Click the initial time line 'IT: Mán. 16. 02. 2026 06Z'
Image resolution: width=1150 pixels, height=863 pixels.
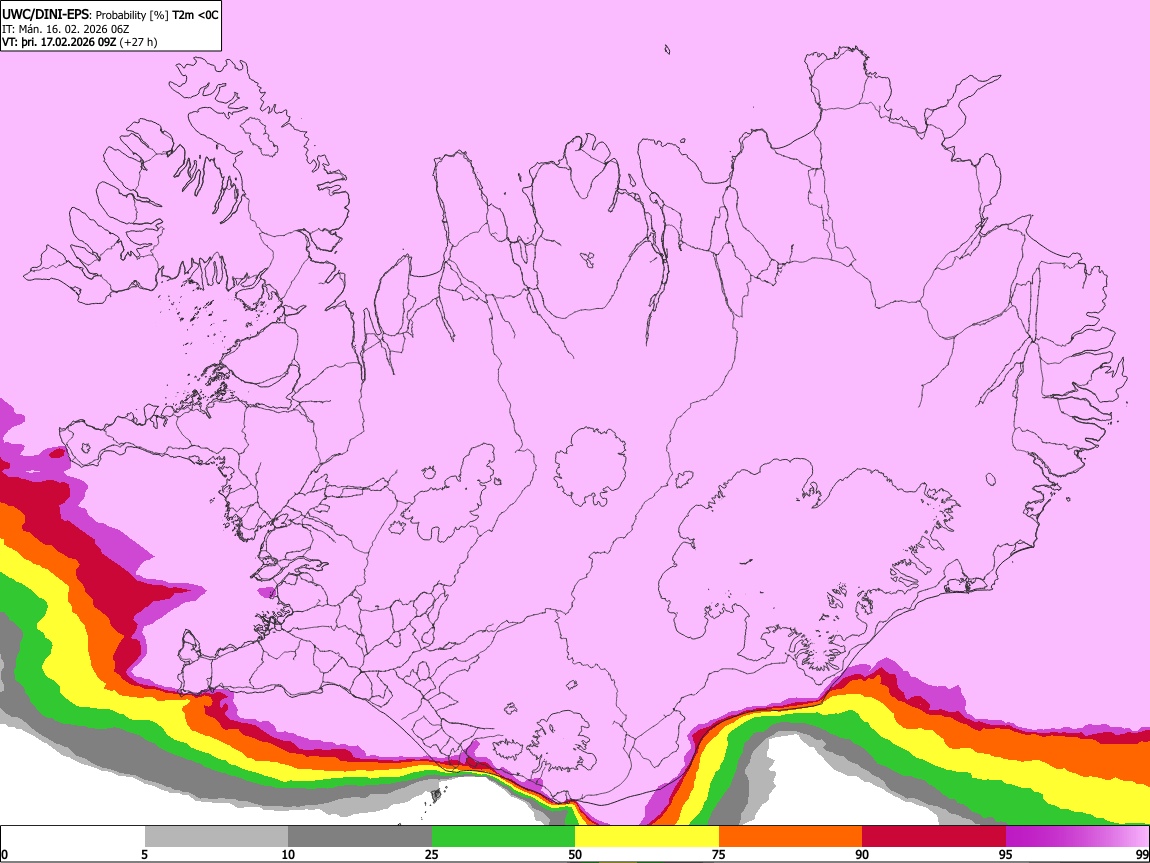[x=66, y=29]
